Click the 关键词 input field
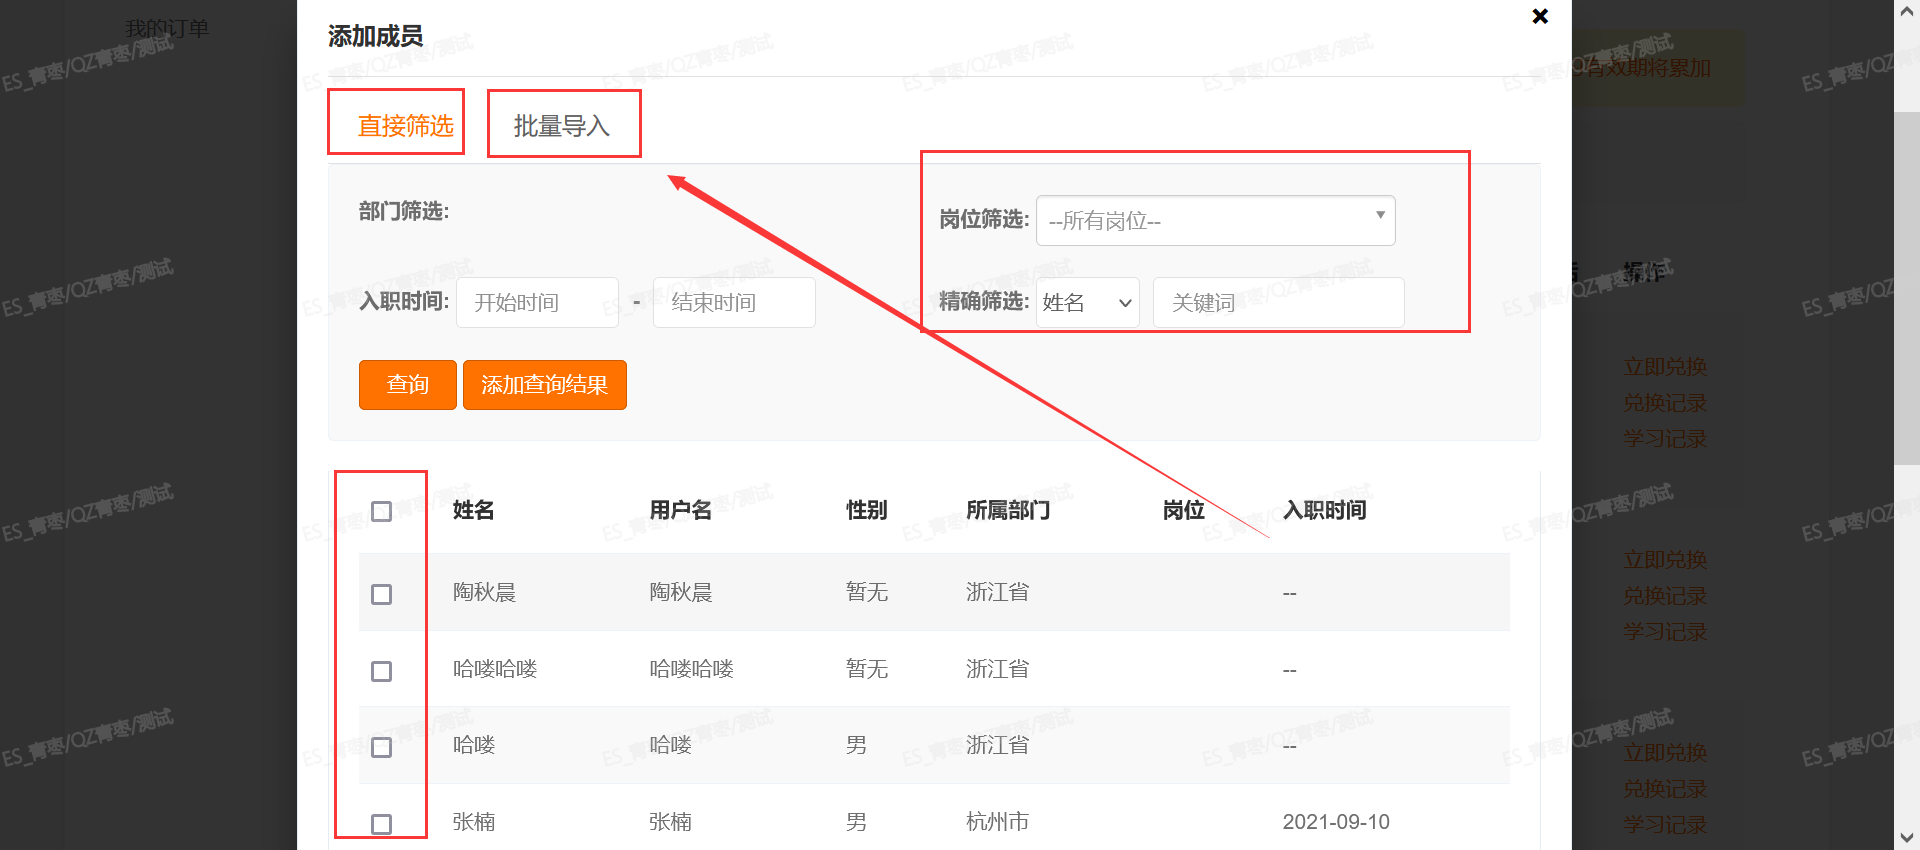This screenshot has width=1920, height=850. coord(1278,303)
